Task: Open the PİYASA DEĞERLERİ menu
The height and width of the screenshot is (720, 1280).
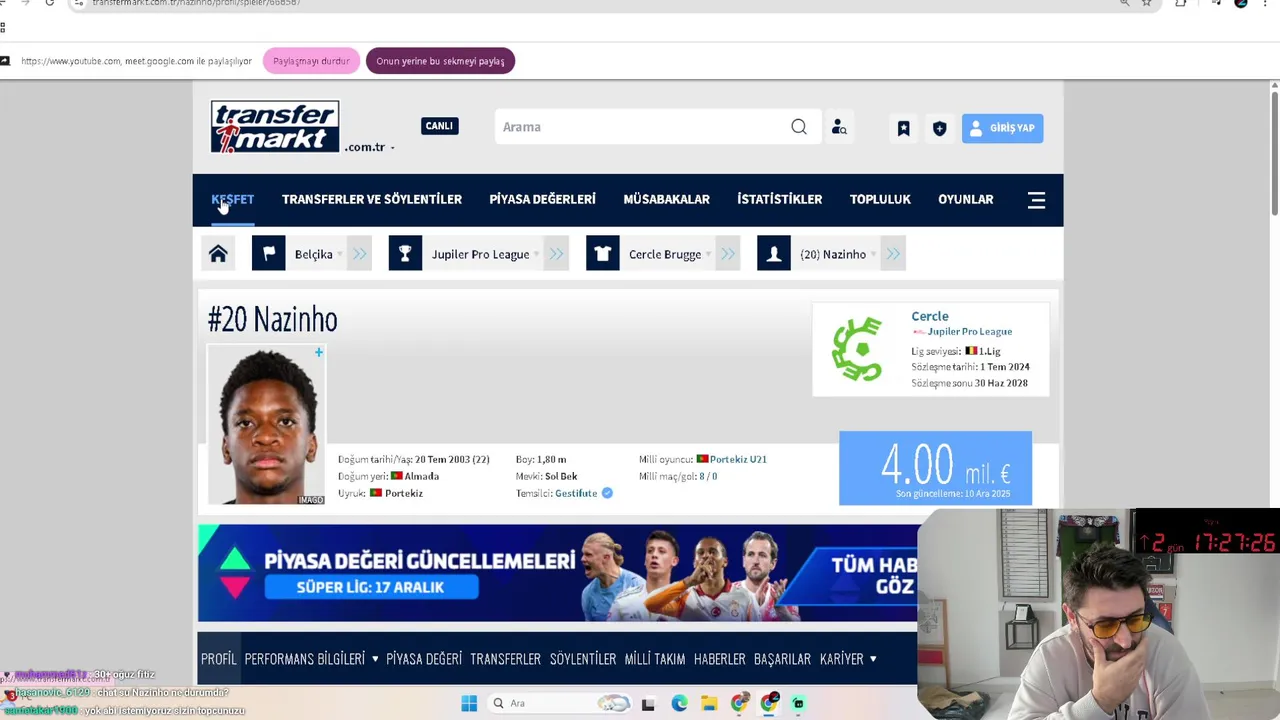Action: pyautogui.click(x=542, y=199)
